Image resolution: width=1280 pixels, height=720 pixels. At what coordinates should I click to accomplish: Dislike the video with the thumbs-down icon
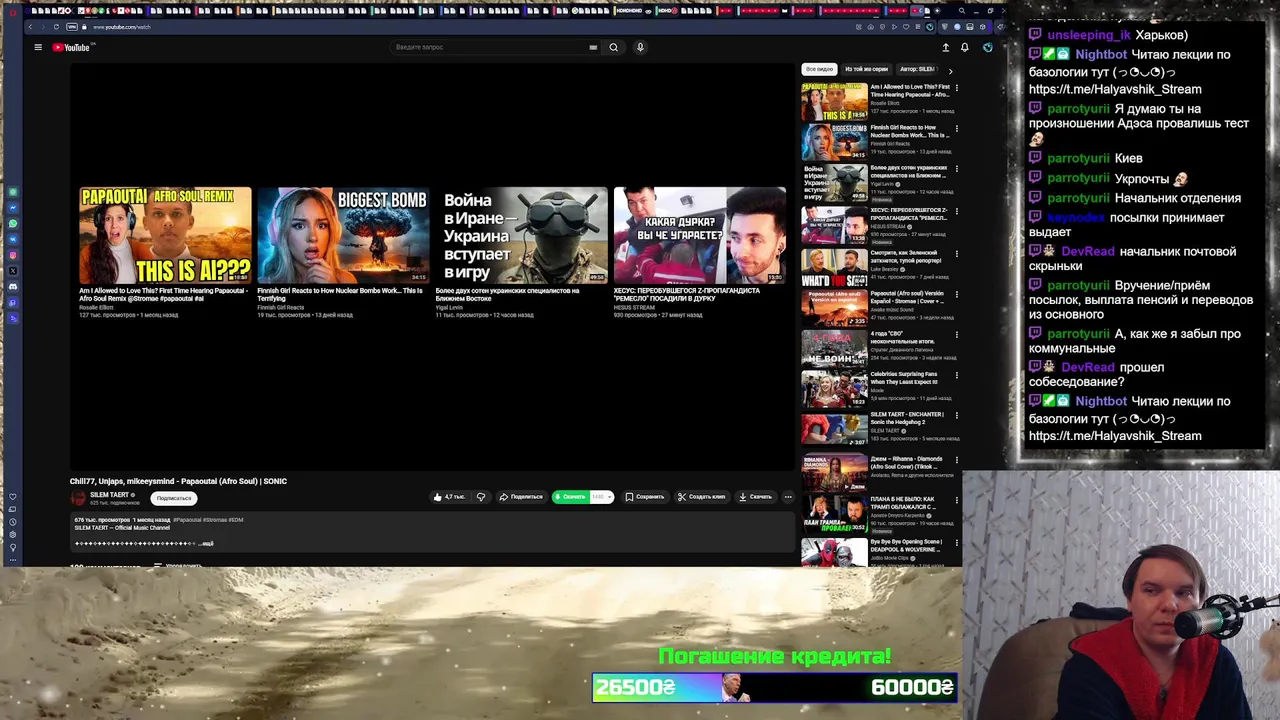coord(481,497)
